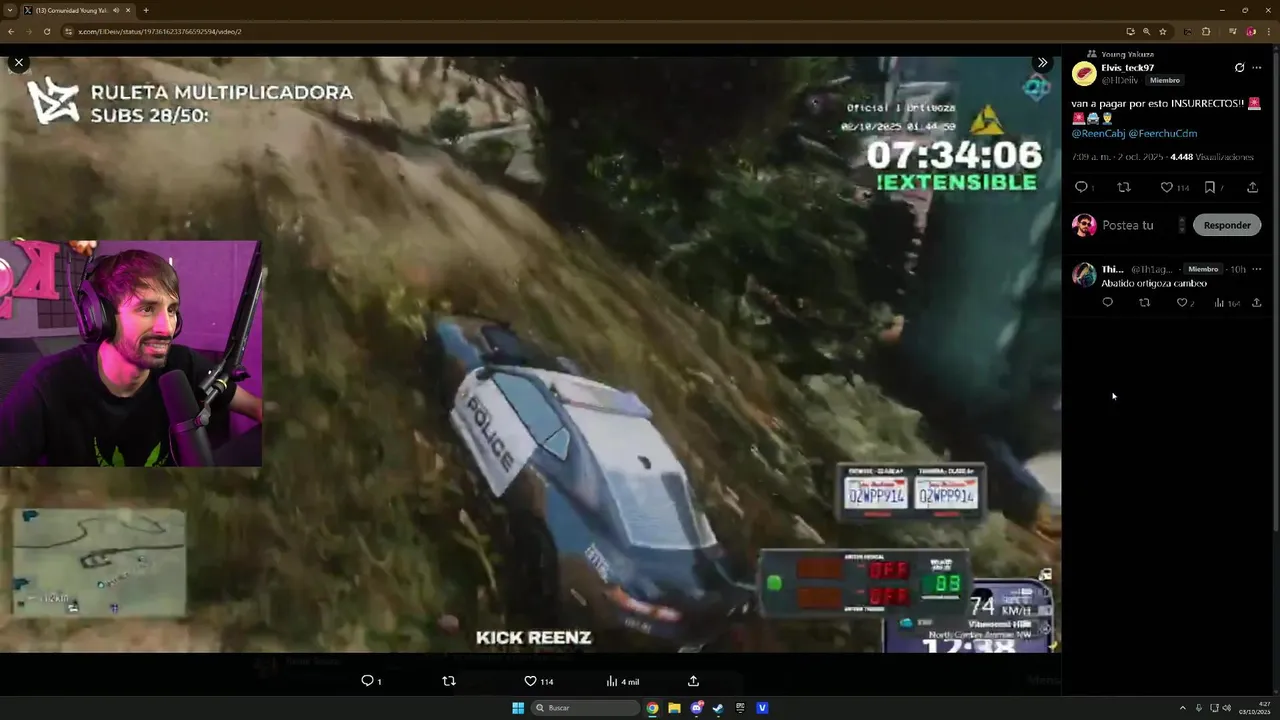Reload the current page
The image size is (1280, 720).
point(47,31)
